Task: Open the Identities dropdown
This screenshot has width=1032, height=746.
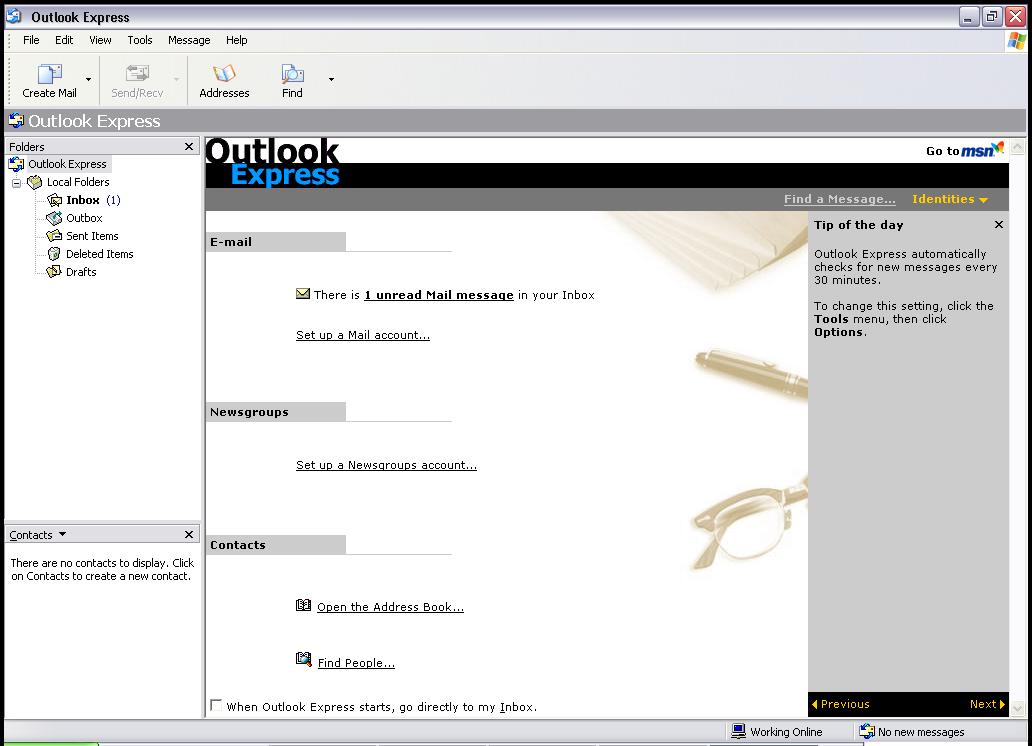Action: pyautogui.click(x=950, y=199)
